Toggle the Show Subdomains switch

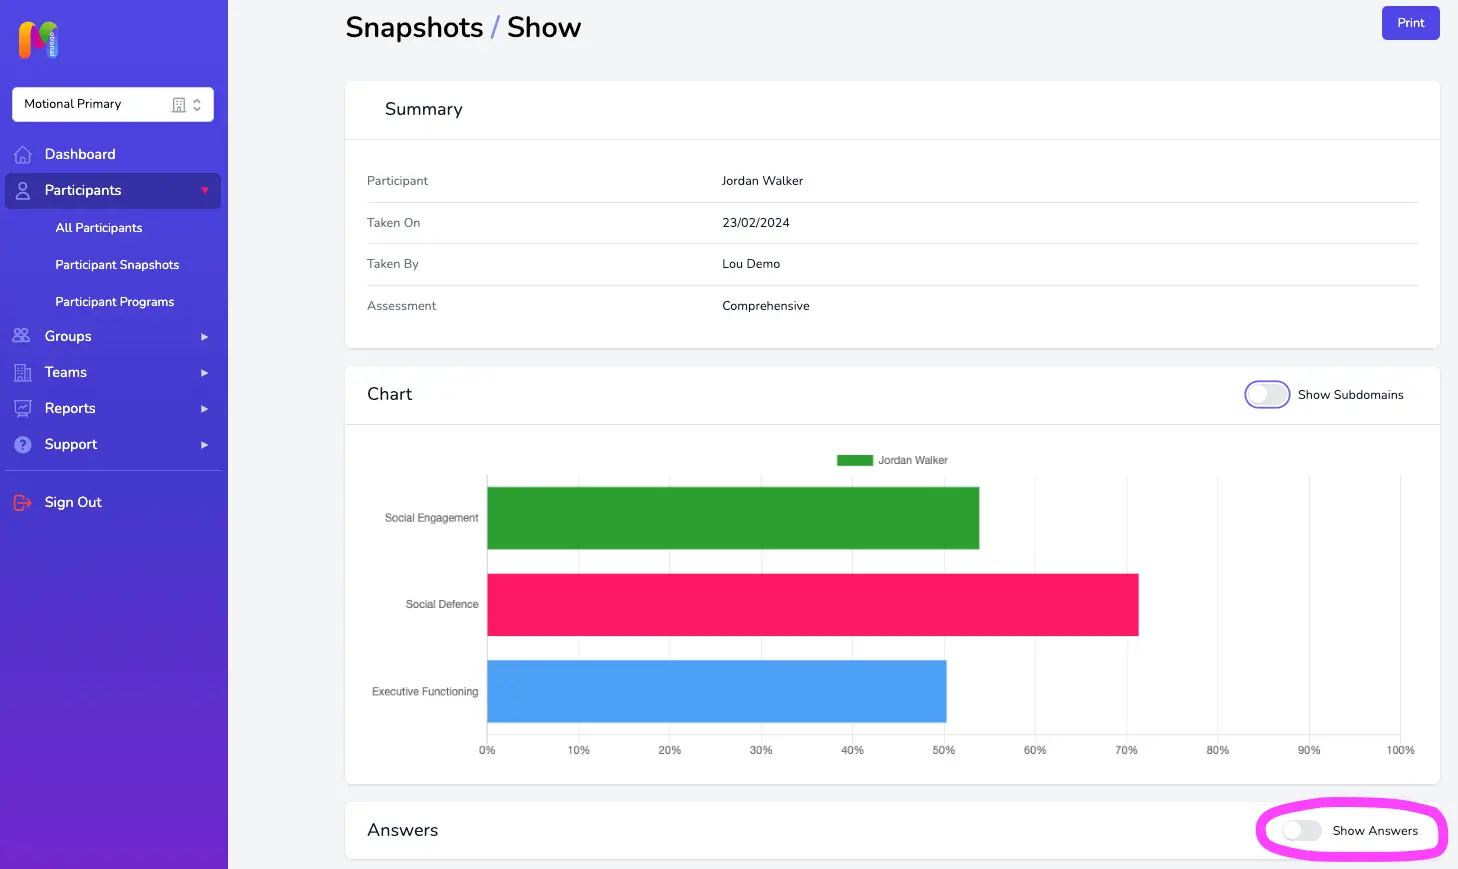1267,395
